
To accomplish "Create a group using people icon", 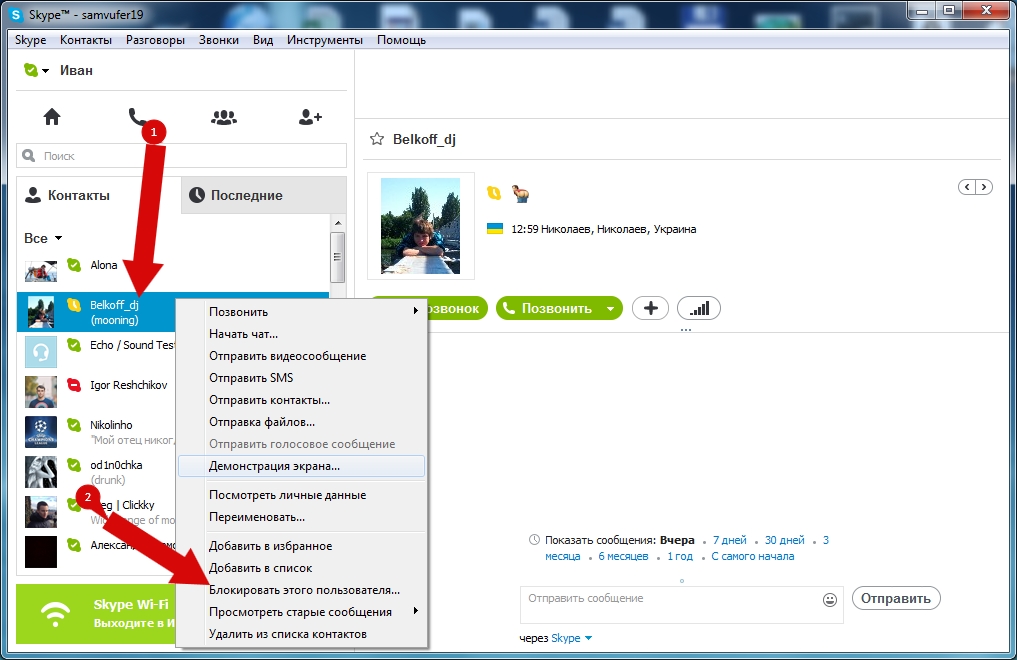I will (224, 117).
